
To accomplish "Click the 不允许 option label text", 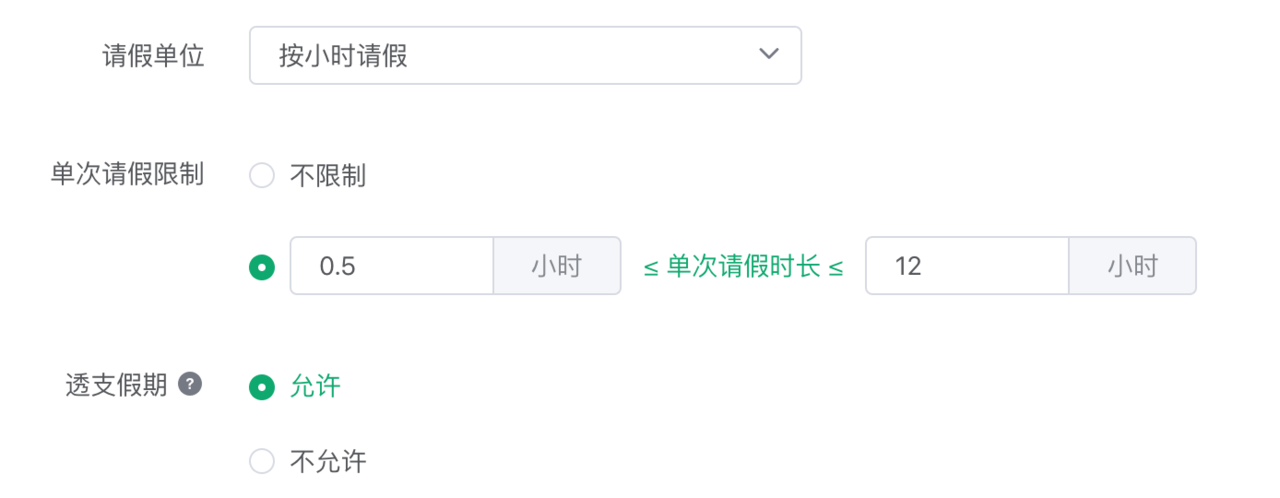I will pos(328,461).
